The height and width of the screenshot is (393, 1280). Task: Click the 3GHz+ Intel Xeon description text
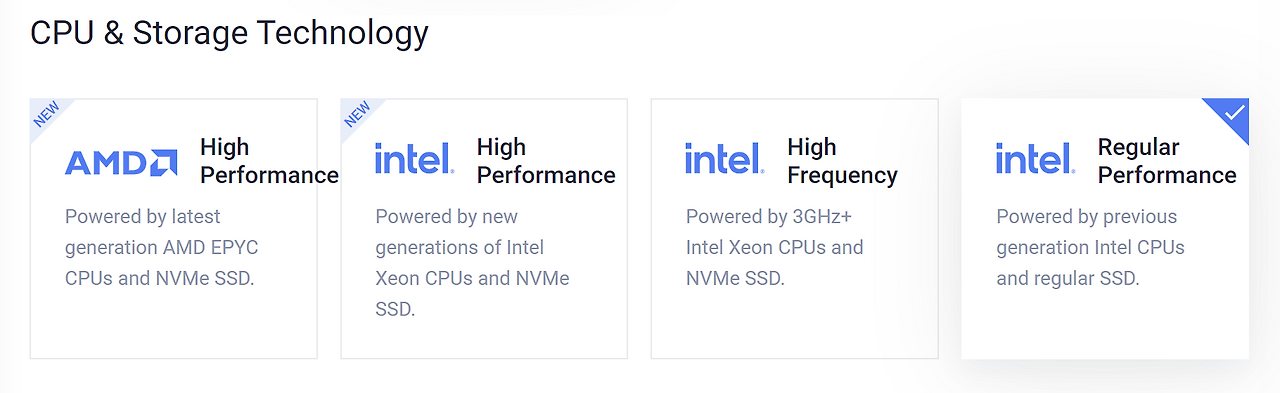pyautogui.click(x=774, y=247)
